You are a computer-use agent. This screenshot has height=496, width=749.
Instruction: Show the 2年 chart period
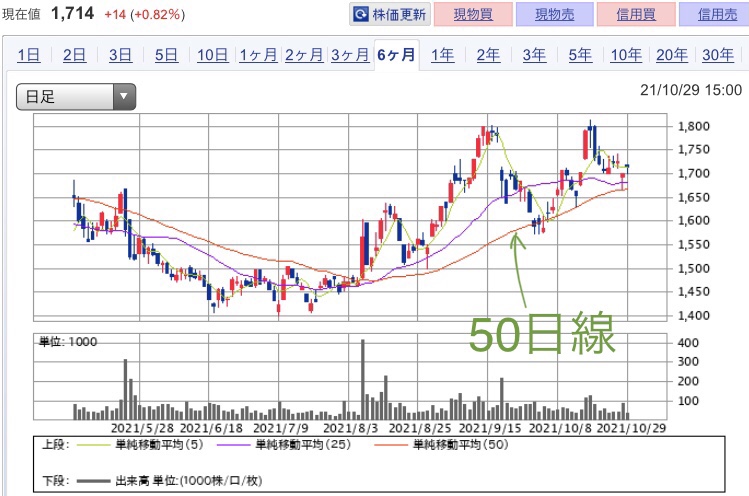point(488,55)
